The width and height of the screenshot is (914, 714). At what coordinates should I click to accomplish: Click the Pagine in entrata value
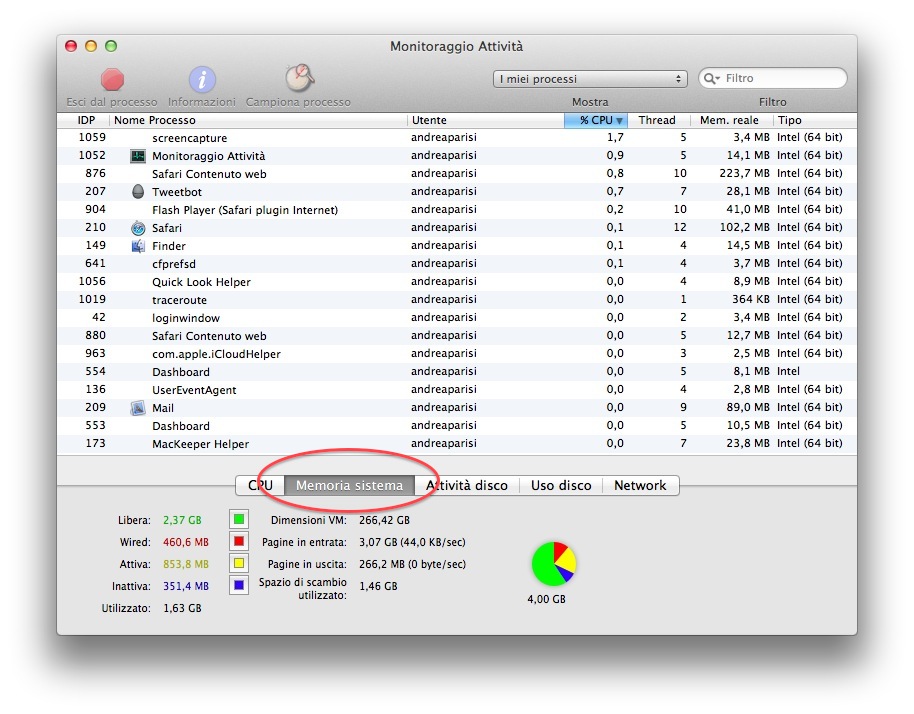coord(412,542)
